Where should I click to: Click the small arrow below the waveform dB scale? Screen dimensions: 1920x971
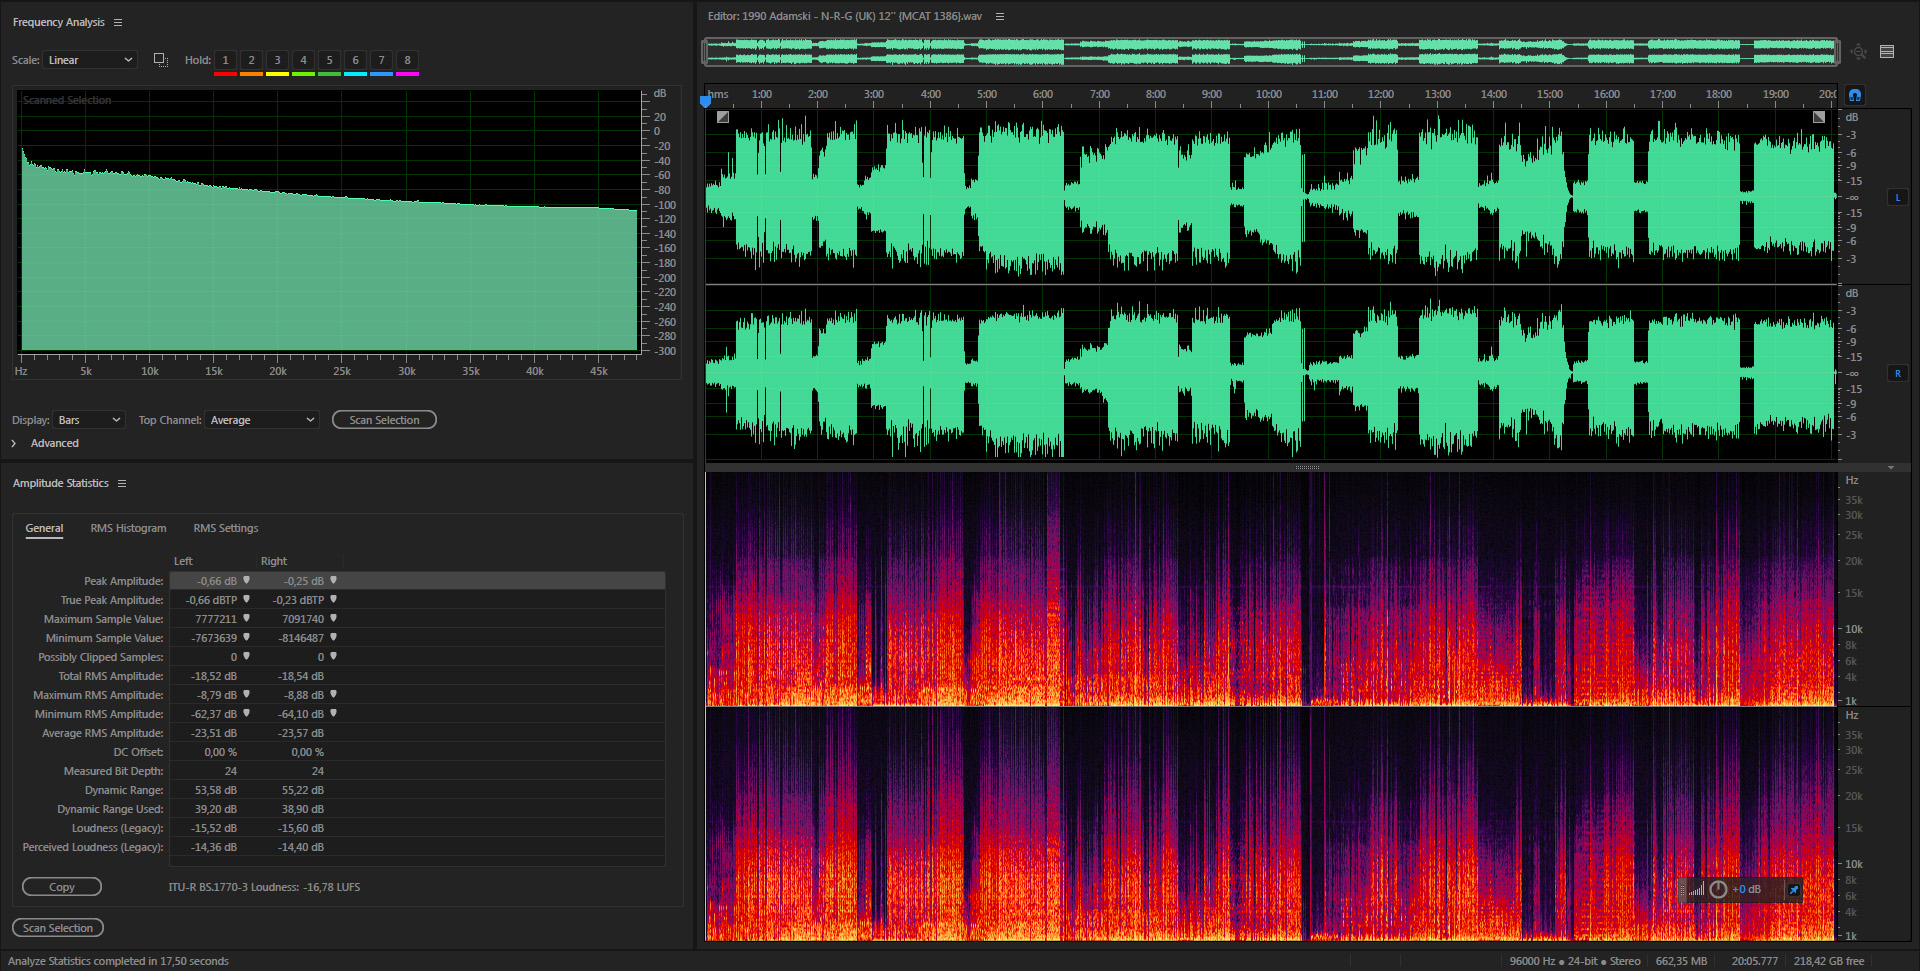click(1891, 468)
